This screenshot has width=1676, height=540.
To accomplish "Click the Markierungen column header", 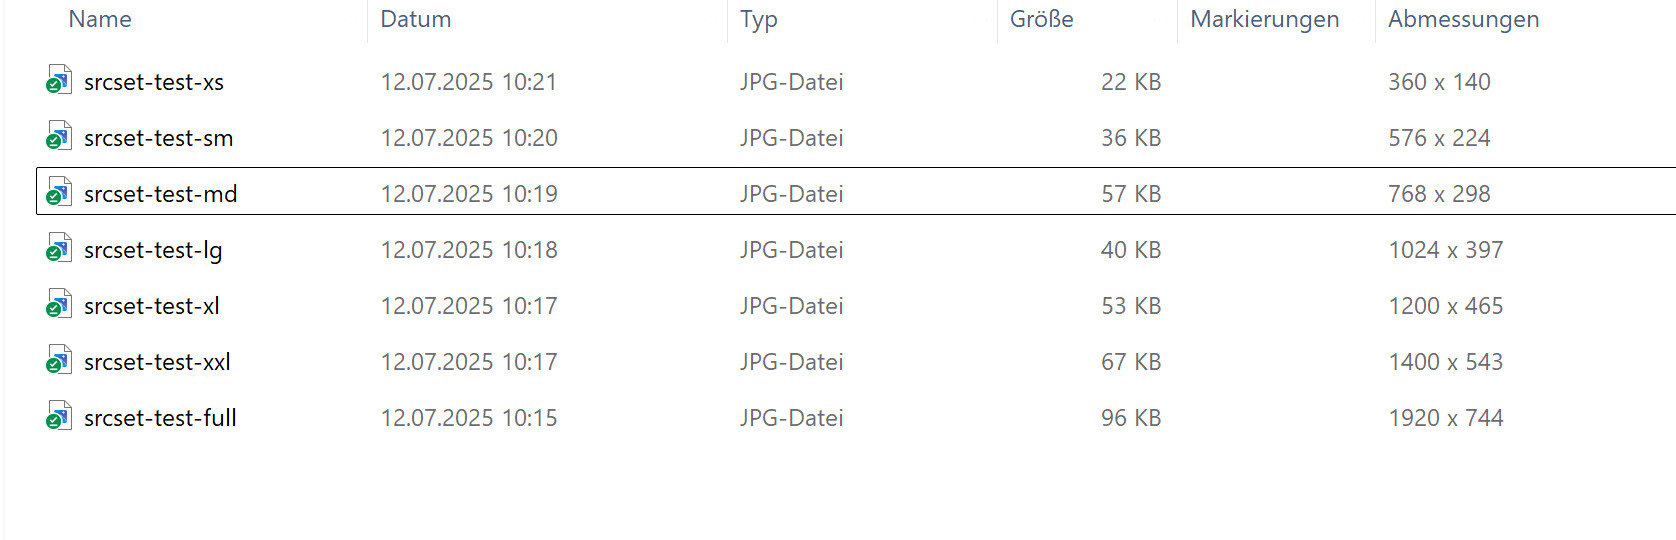I will click(x=1265, y=20).
